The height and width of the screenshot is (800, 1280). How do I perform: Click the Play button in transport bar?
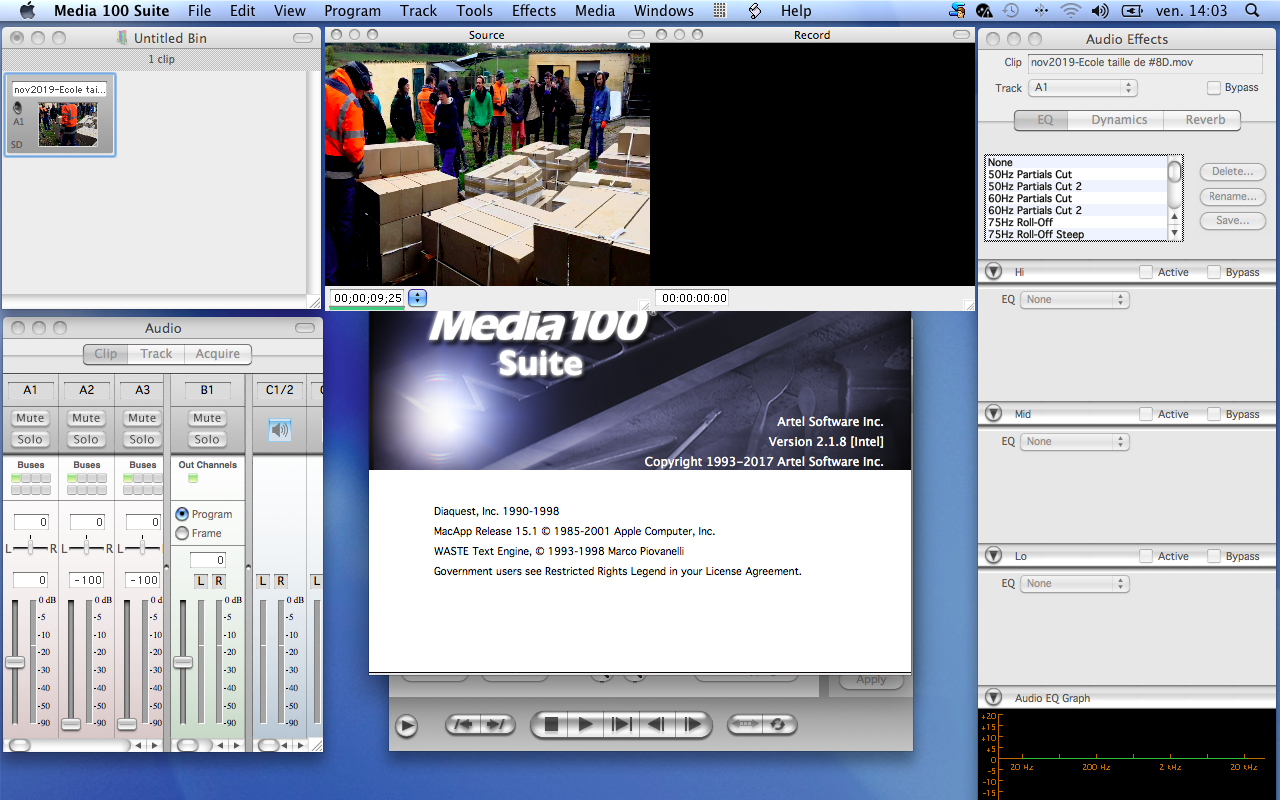pos(586,725)
